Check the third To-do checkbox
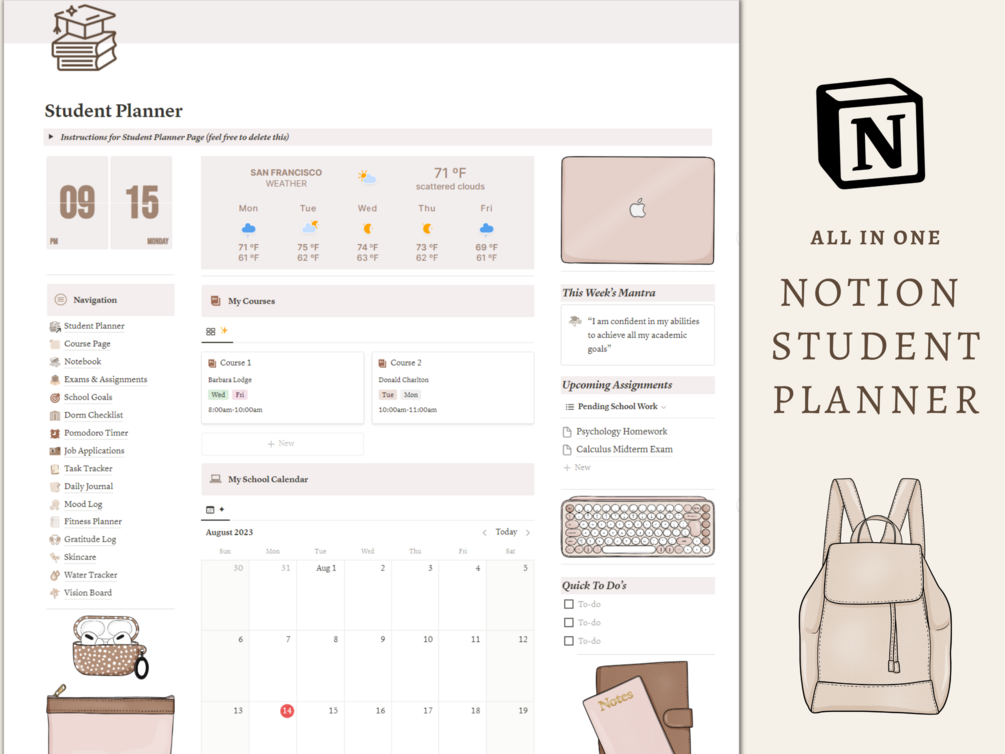This screenshot has width=1005, height=754. pos(569,641)
